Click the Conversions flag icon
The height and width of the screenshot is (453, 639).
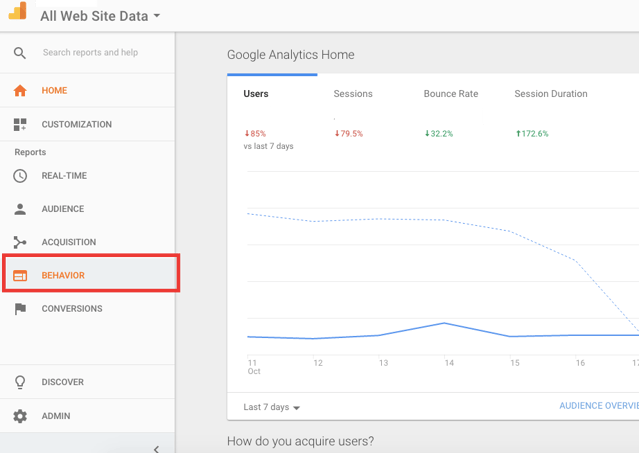[20, 309]
